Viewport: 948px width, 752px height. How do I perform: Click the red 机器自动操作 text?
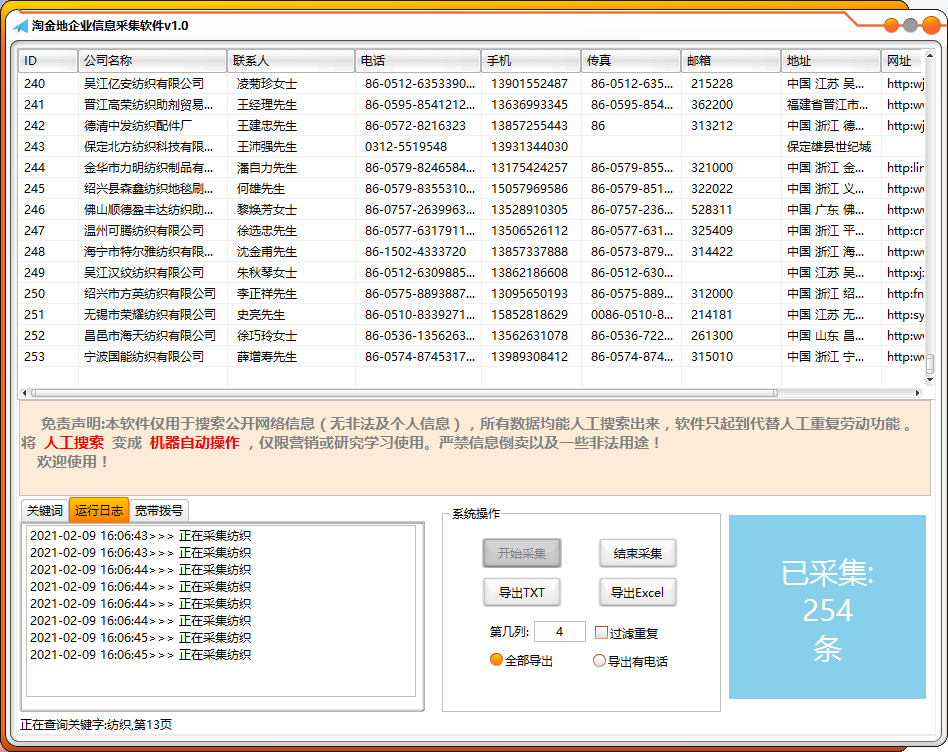[195, 442]
